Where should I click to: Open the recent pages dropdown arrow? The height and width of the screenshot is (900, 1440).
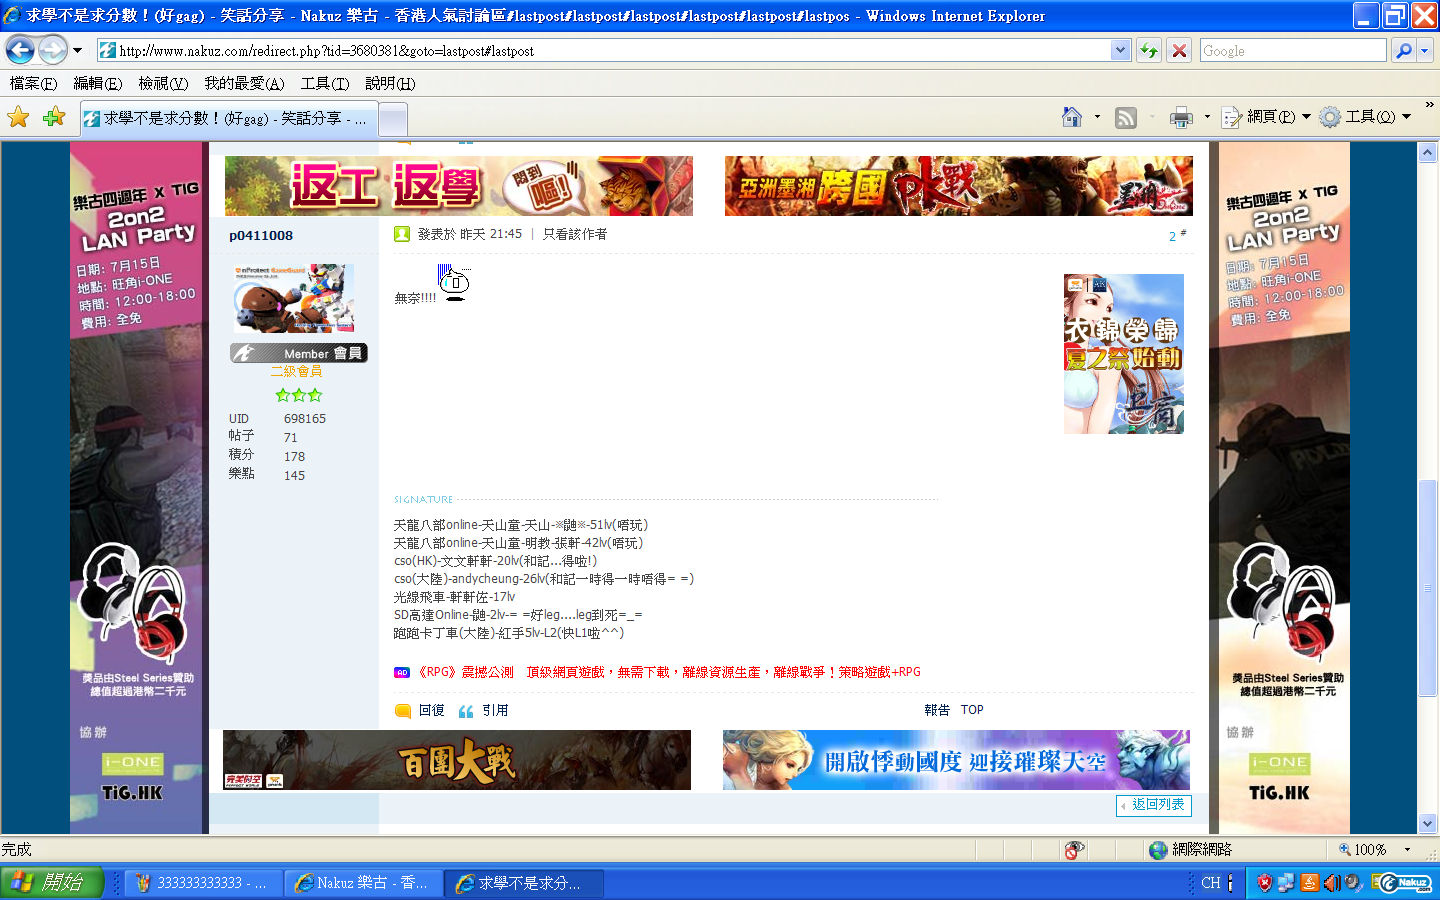click(77, 50)
